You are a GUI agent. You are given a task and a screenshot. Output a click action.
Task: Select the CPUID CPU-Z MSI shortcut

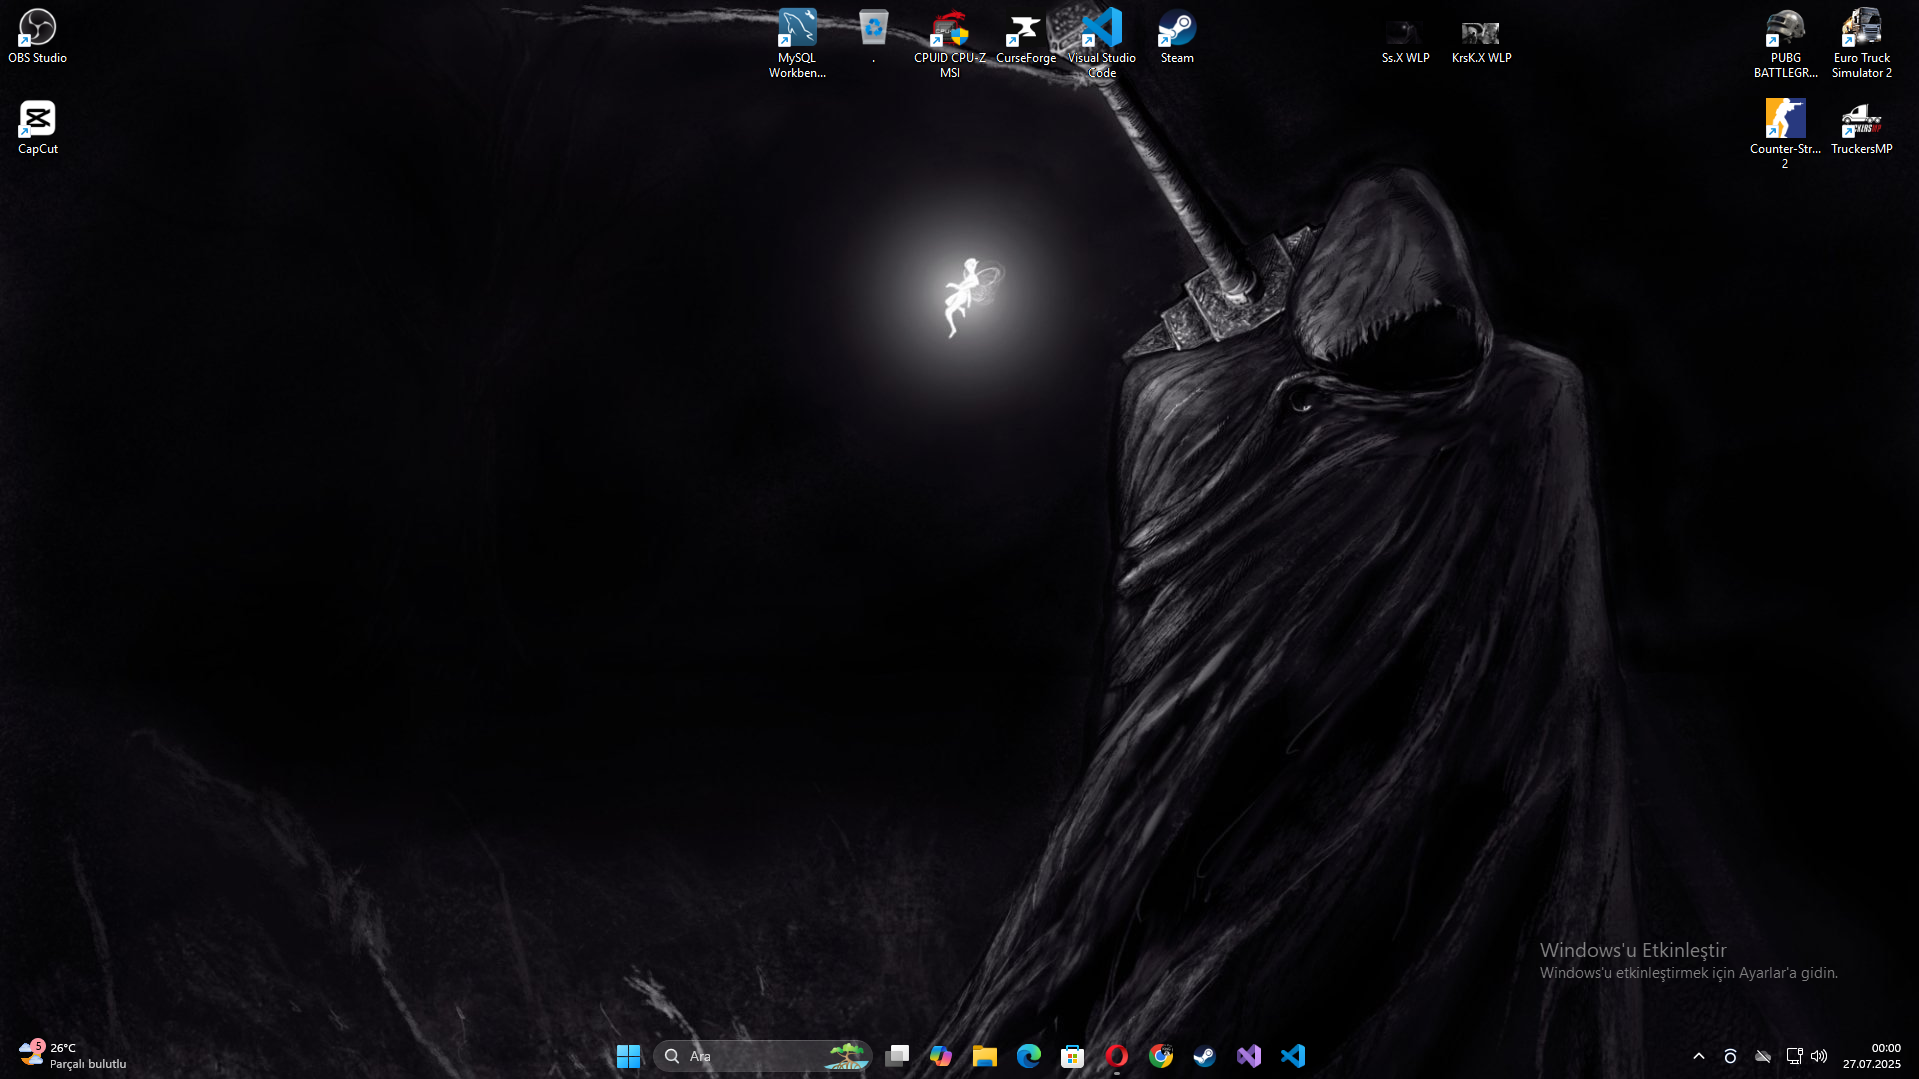pos(949,44)
